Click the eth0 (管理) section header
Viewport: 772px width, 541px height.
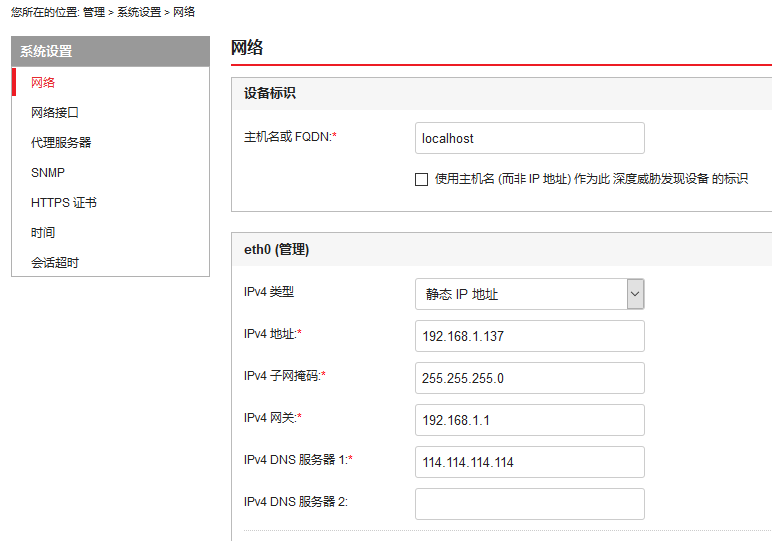click(277, 250)
